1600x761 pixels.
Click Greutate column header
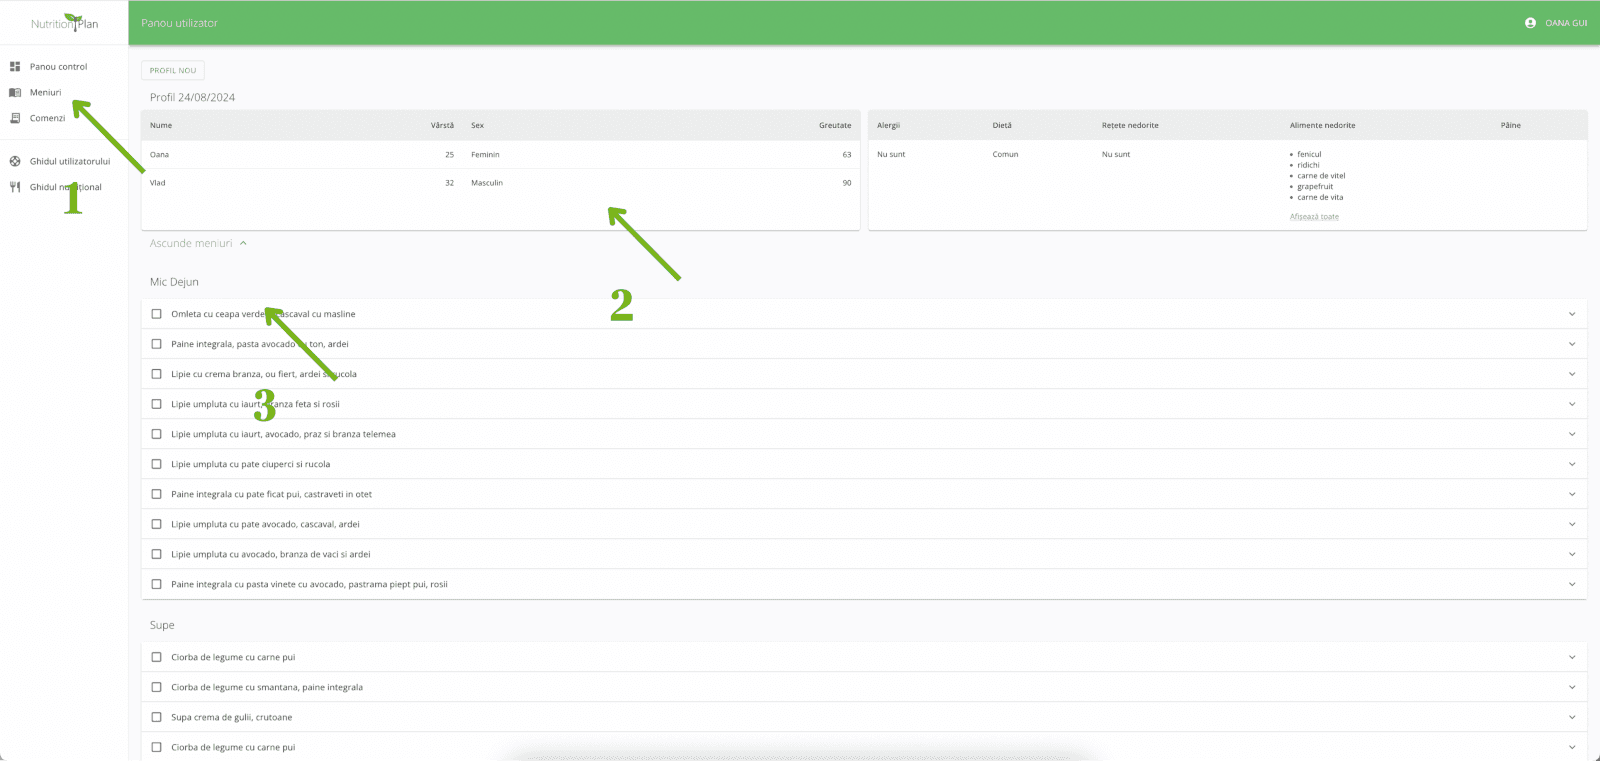coord(835,125)
